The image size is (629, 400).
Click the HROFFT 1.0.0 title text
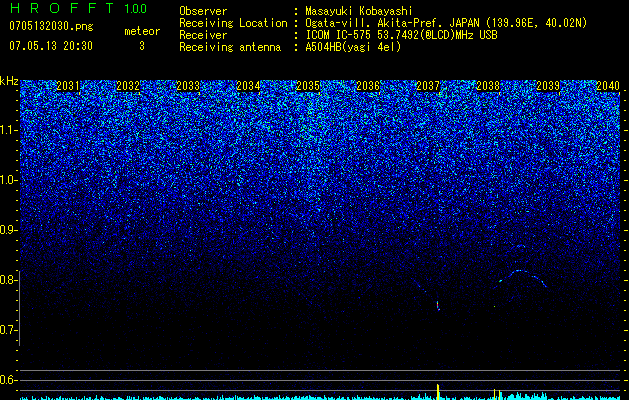coord(79,8)
